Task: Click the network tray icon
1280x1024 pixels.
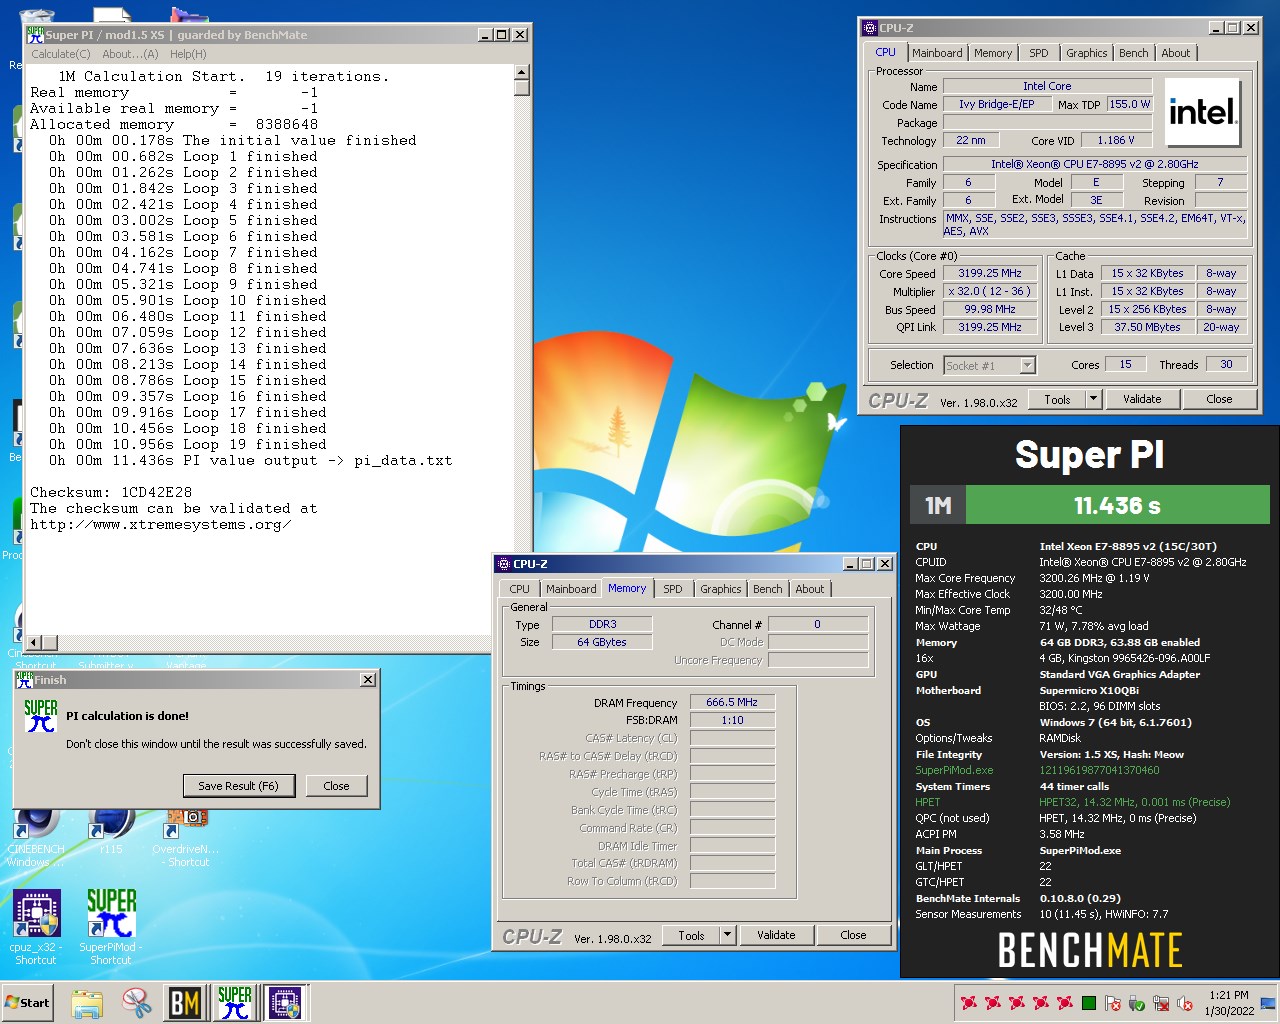Action: point(1161,1003)
